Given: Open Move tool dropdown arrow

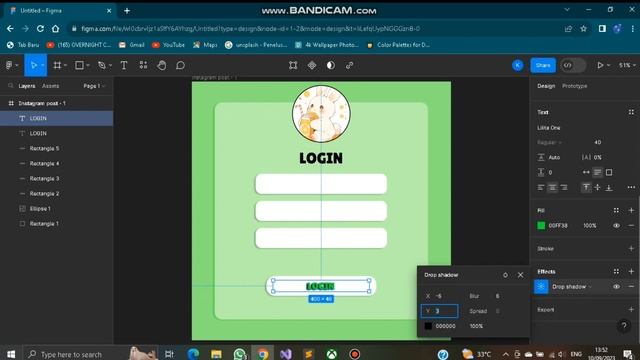Looking at the screenshot, I should pyautogui.click(x=42, y=65).
